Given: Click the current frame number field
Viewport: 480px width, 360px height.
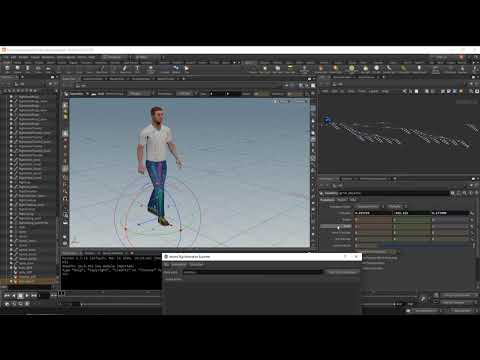Looking at the screenshot, I should [x=44, y=295].
